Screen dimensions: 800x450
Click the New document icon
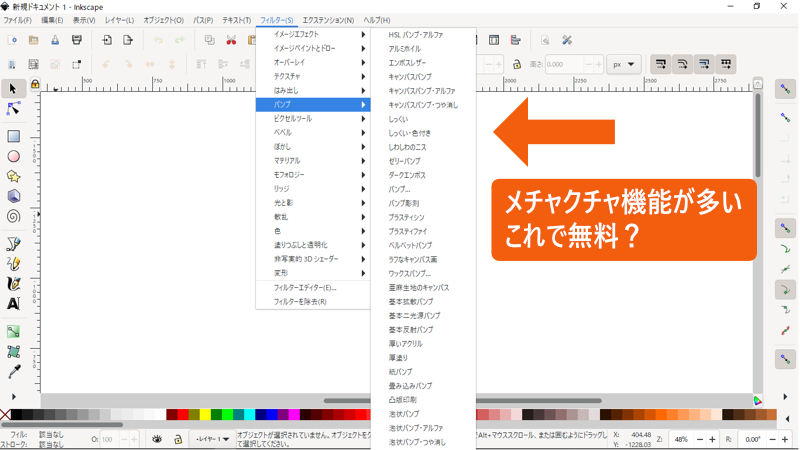(12, 40)
